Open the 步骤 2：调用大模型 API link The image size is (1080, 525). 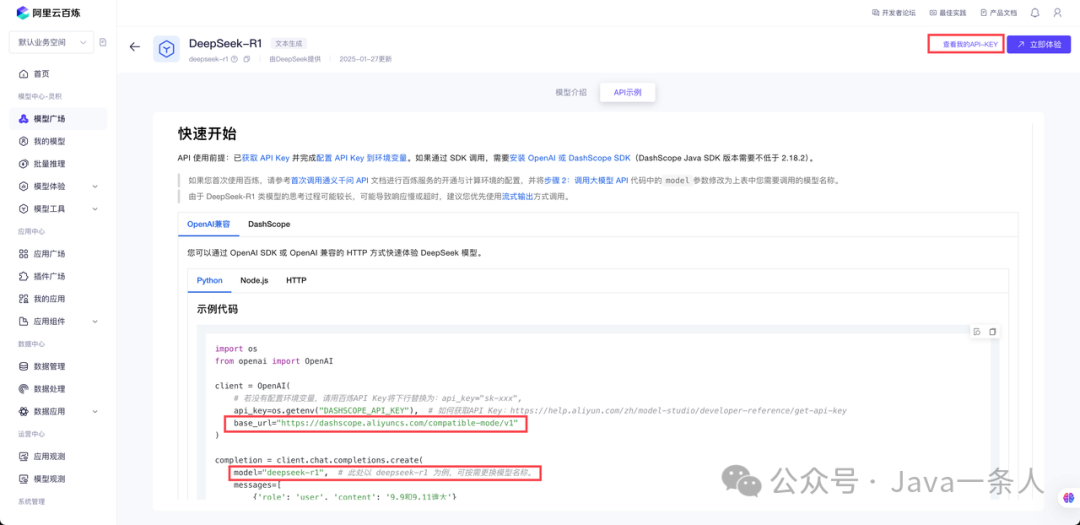(x=585, y=180)
